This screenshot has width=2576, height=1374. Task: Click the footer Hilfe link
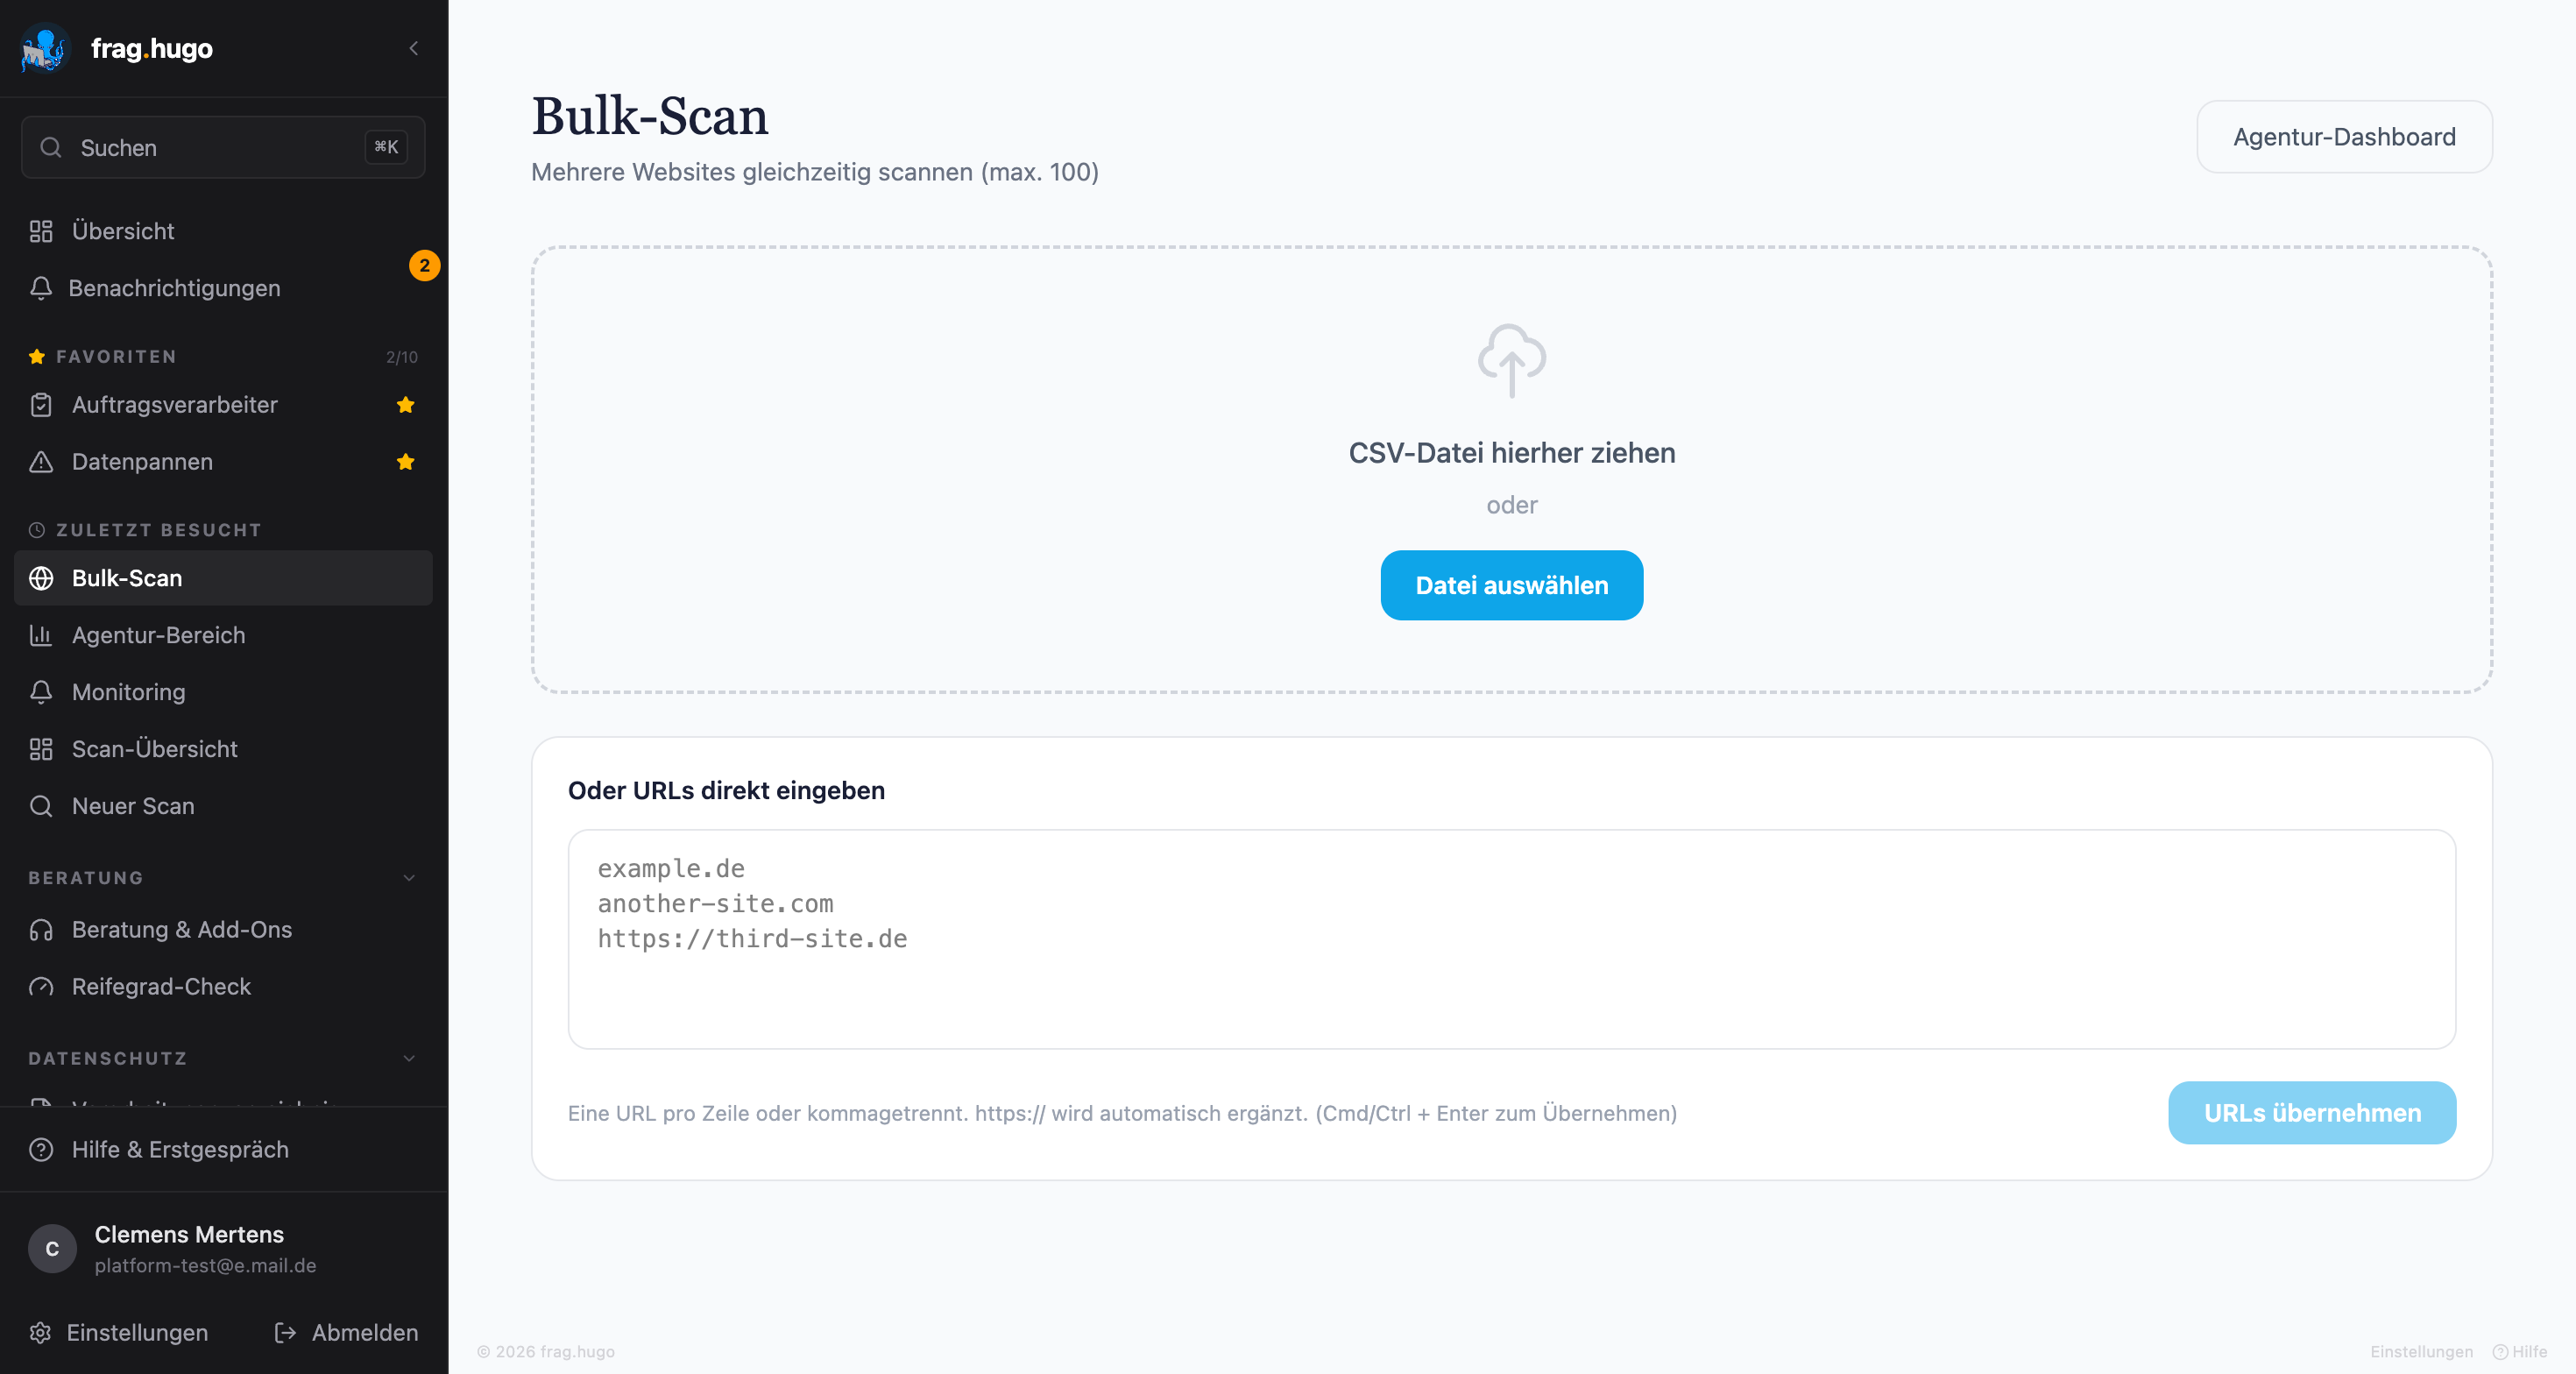pyautogui.click(x=2520, y=1352)
